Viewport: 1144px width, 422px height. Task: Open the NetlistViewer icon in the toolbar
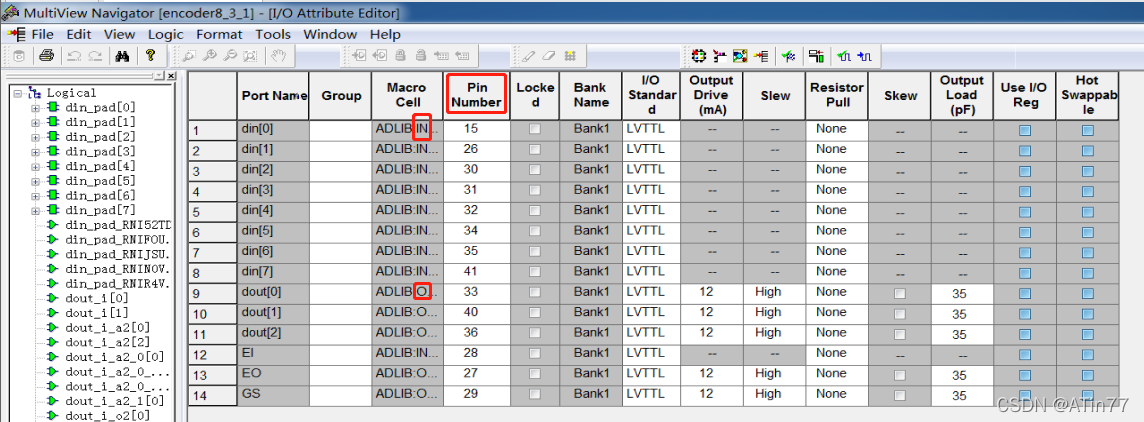point(720,55)
